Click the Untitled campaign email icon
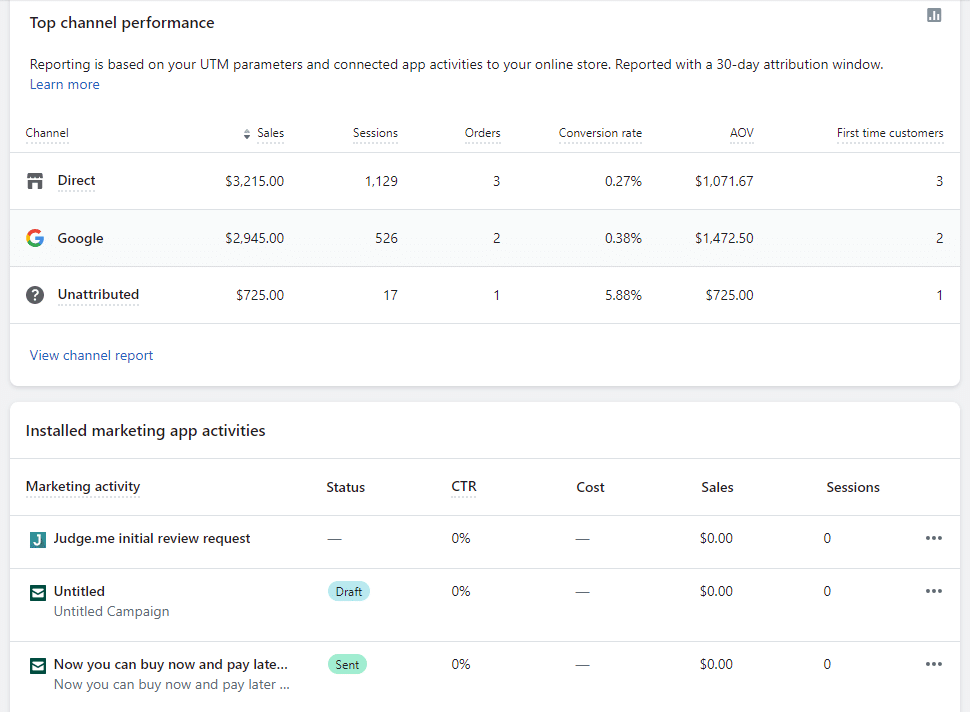The height and width of the screenshot is (712, 970). coord(38,592)
